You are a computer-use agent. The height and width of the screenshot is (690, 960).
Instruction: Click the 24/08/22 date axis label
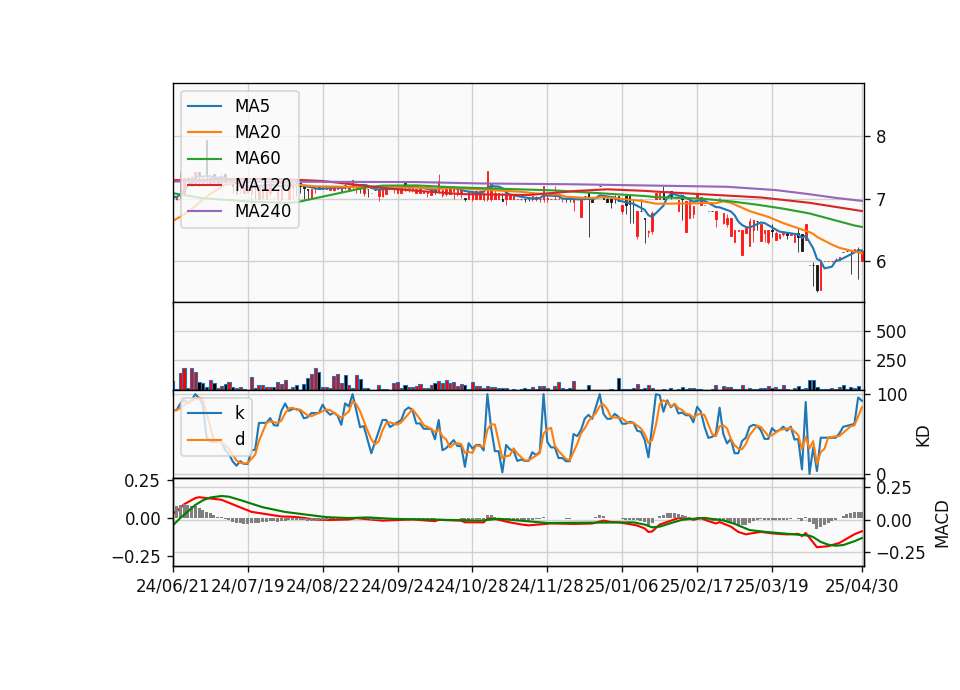[323, 586]
